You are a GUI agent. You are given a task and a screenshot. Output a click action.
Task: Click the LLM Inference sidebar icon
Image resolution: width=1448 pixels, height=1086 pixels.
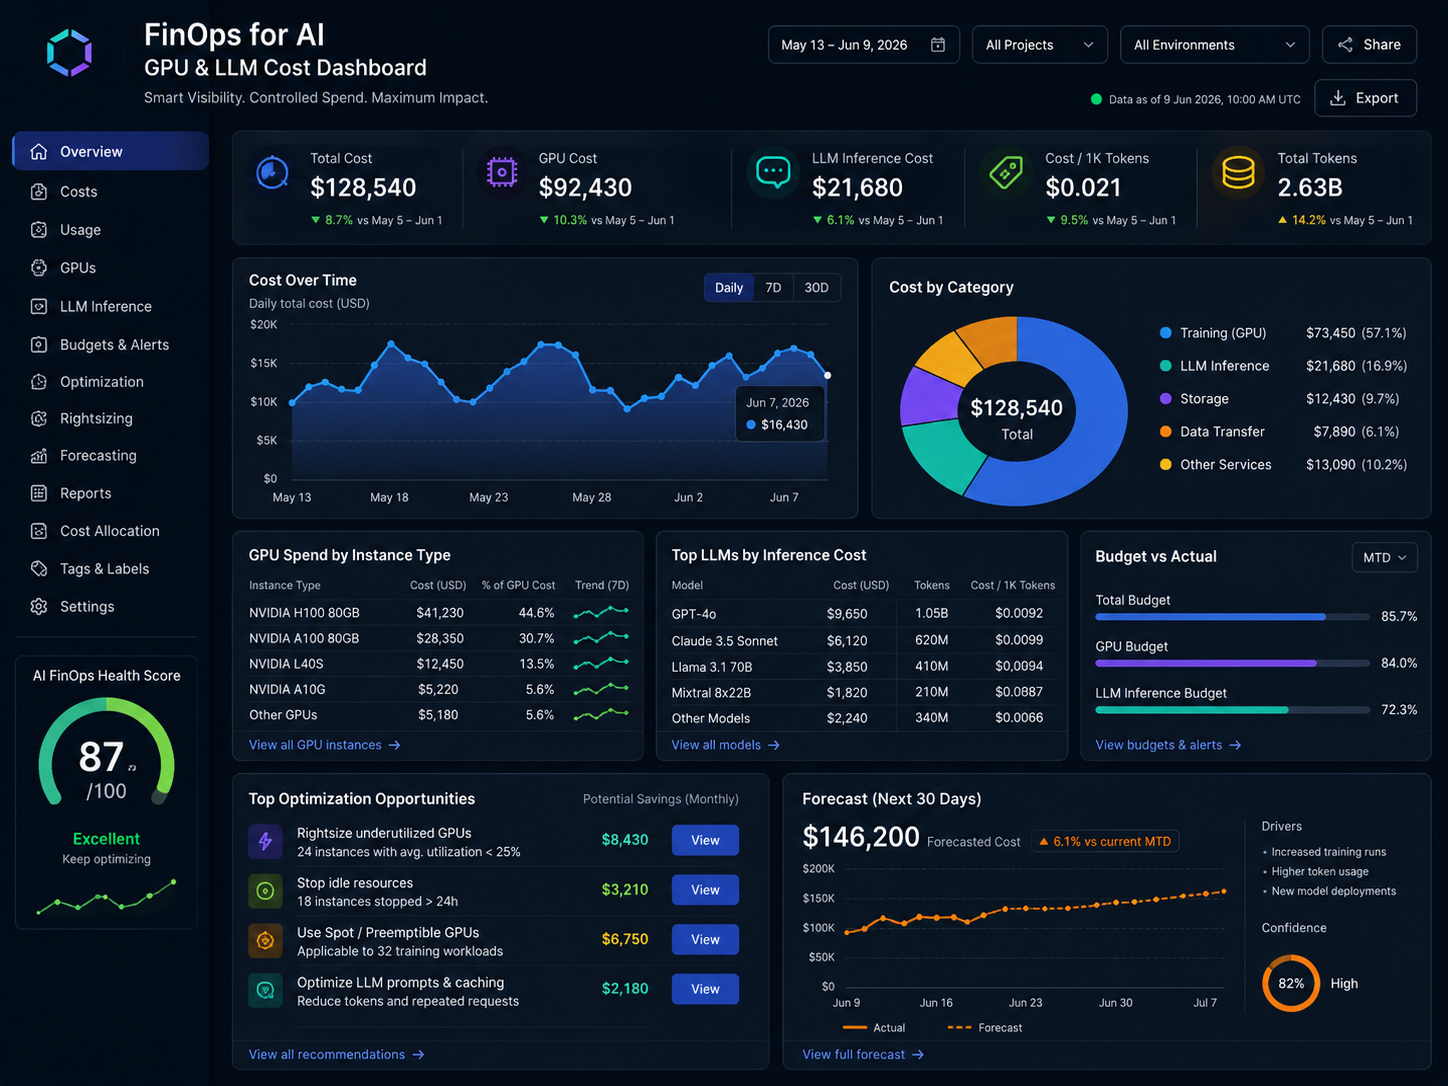click(x=39, y=307)
